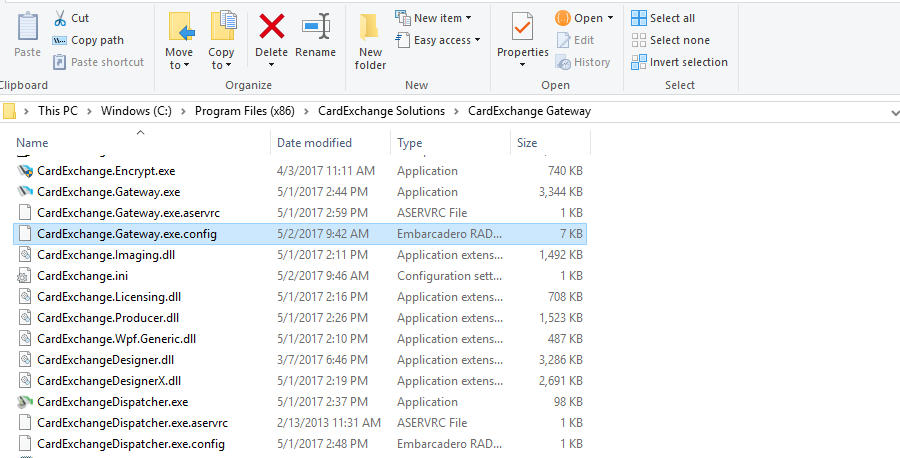Click the CardExchange.Imaging.dll file icon
This screenshot has width=900, height=458.
point(25,255)
